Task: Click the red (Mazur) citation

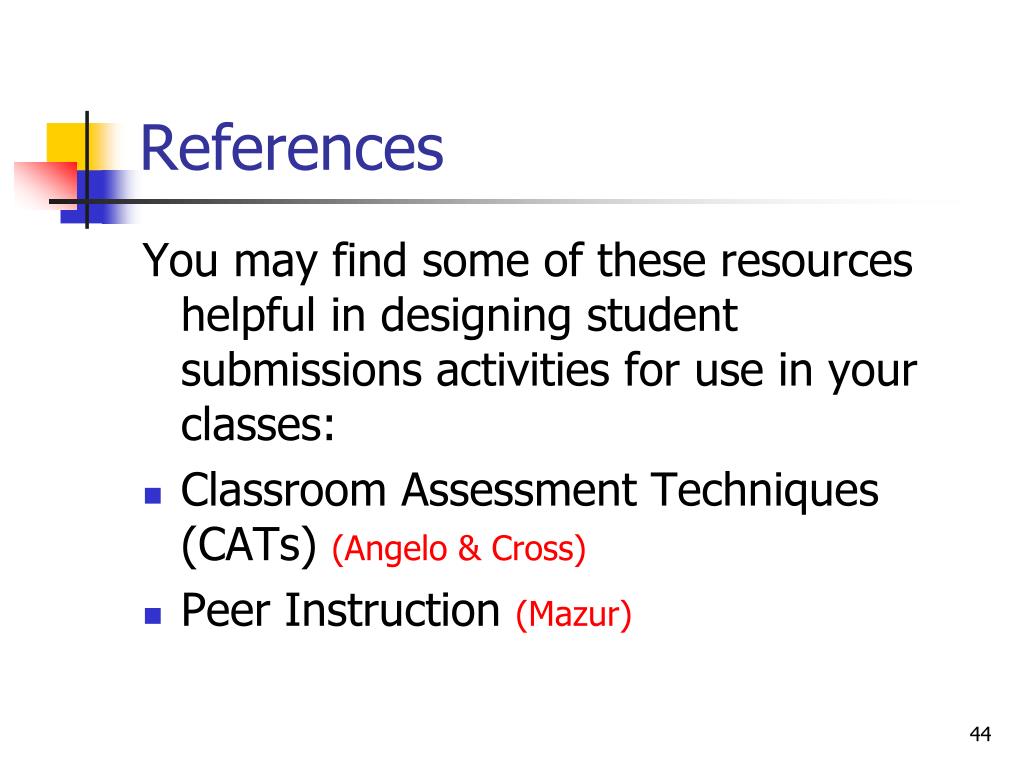Action: [573, 615]
